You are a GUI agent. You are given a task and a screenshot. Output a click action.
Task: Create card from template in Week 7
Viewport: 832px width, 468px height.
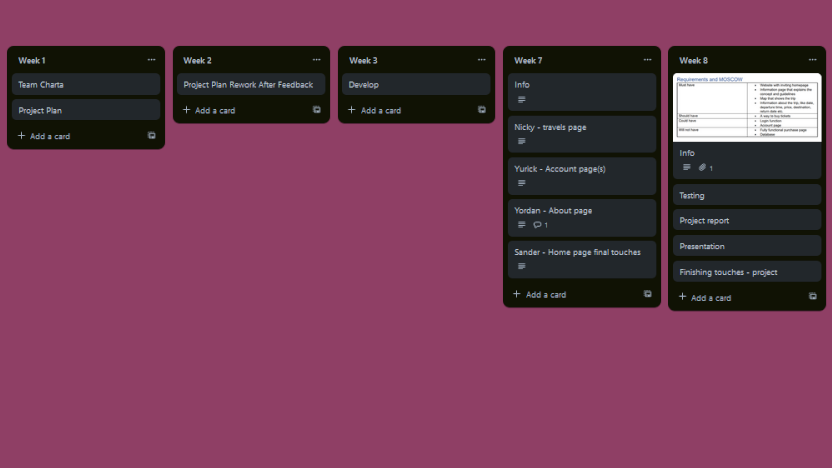(x=647, y=294)
